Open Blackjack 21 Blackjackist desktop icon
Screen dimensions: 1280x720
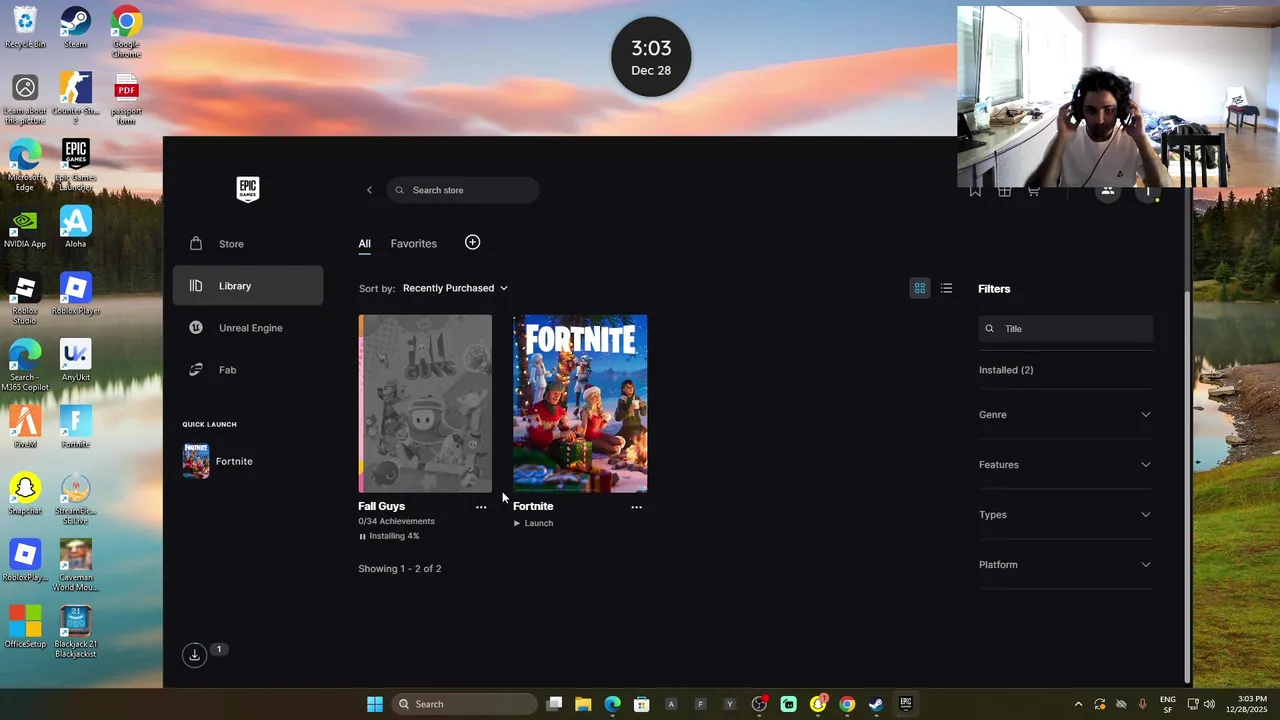pos(75,632)
